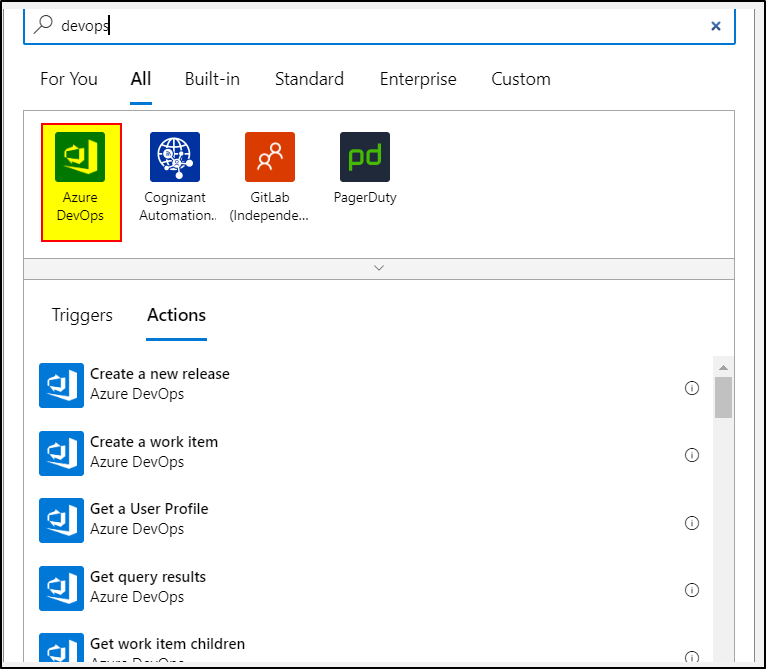This screenshot has height=669, width=766.
Task: Show info for Get query results
Action: 692,590
